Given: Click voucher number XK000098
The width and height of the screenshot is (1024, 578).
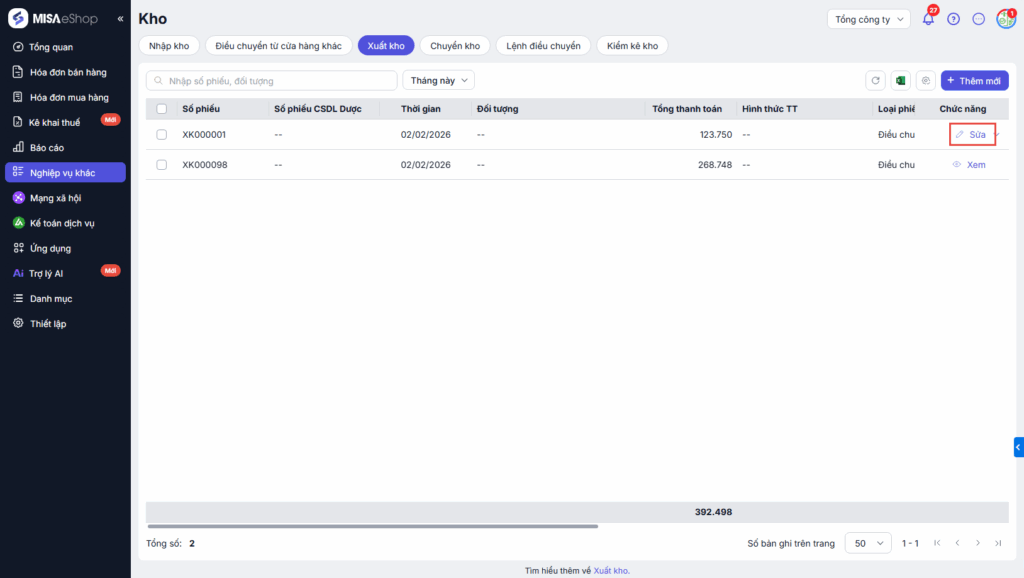Looking at the screenshot, I should pos(204,165).
